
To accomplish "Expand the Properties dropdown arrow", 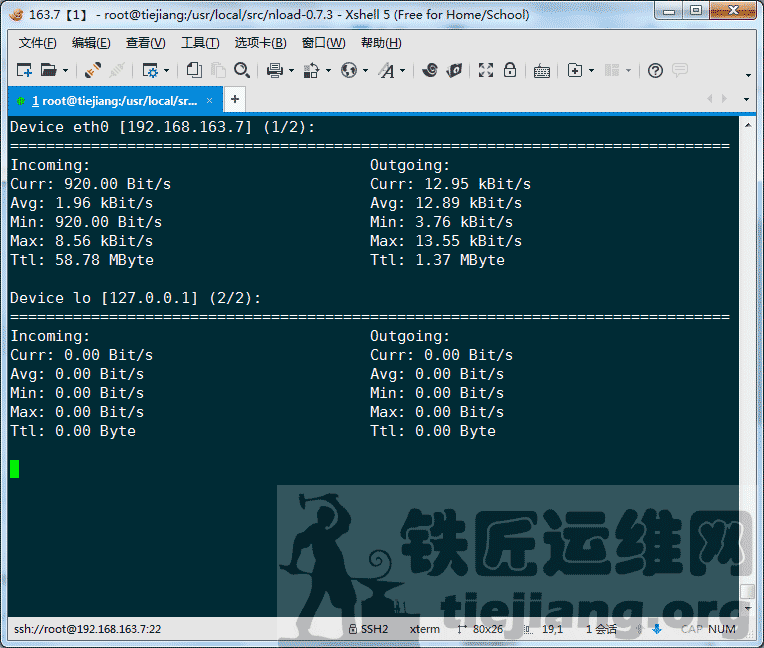I will 167,71.
